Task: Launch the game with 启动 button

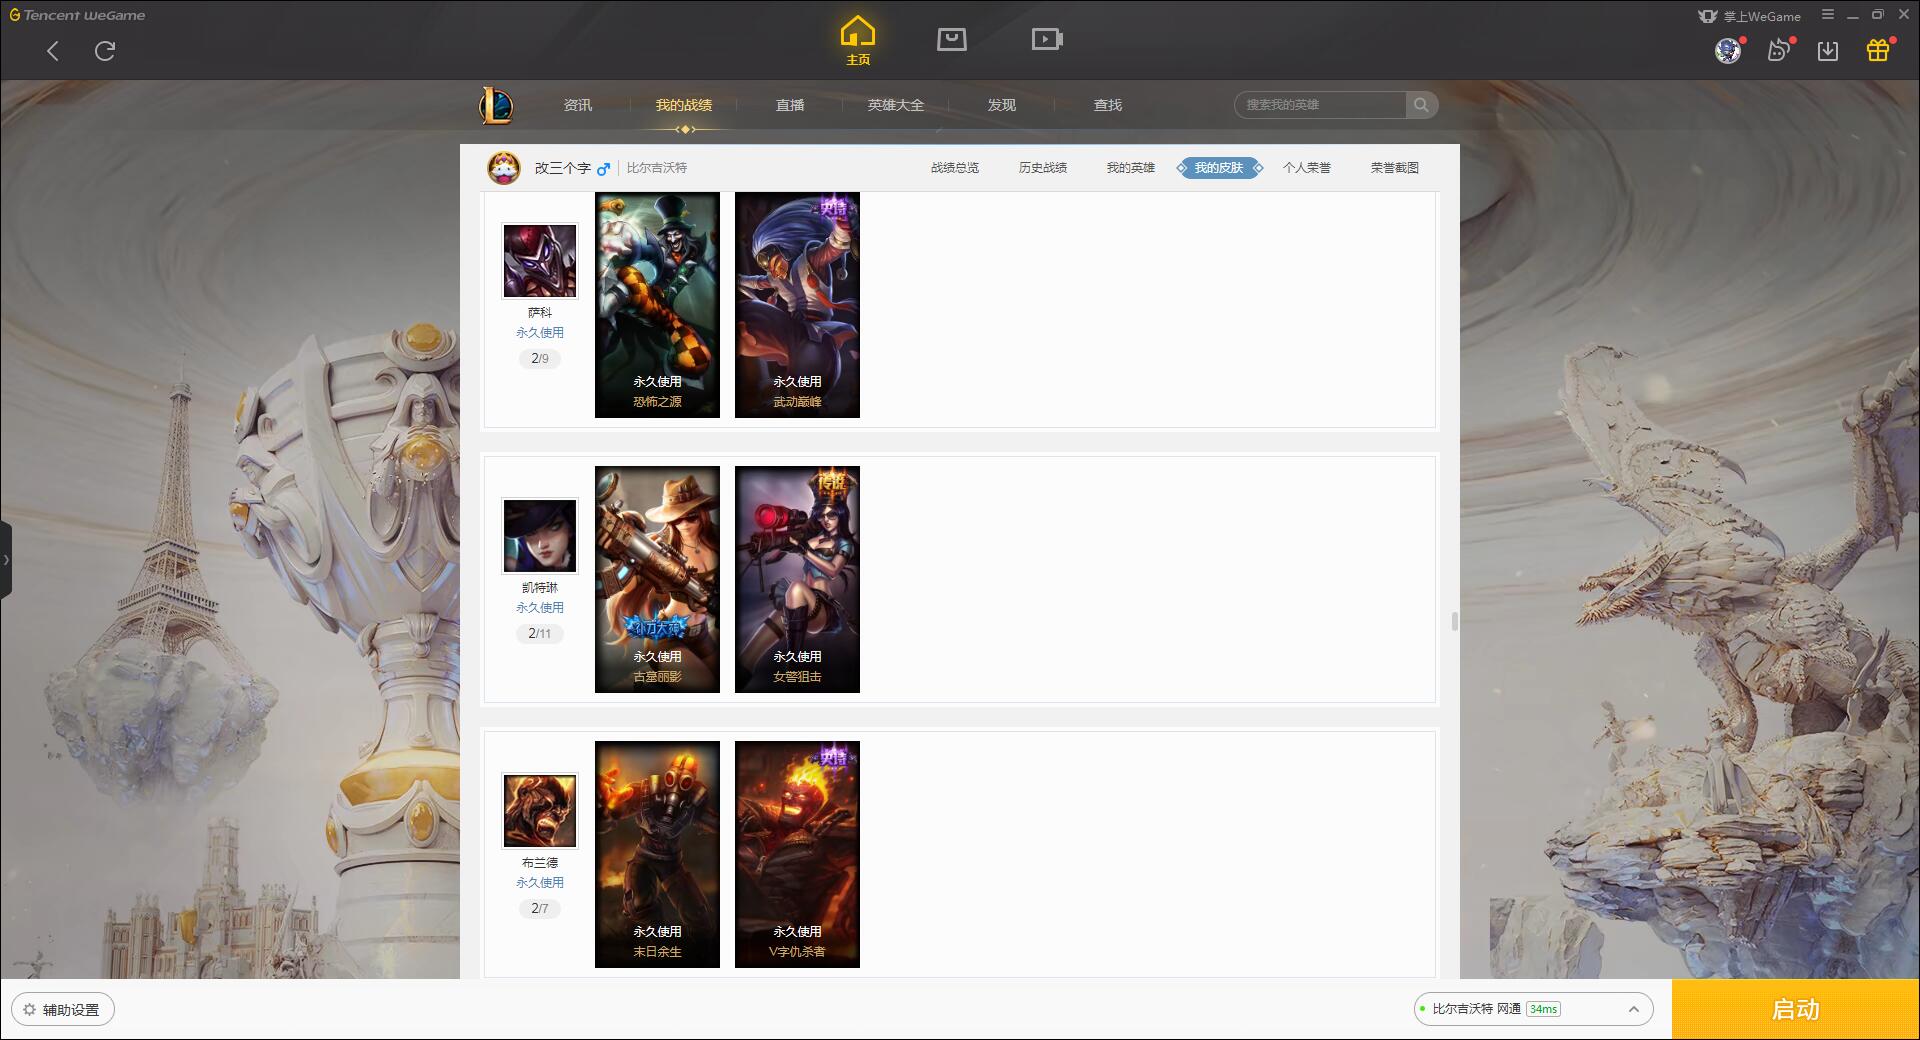Action: click(1796, 1010)
